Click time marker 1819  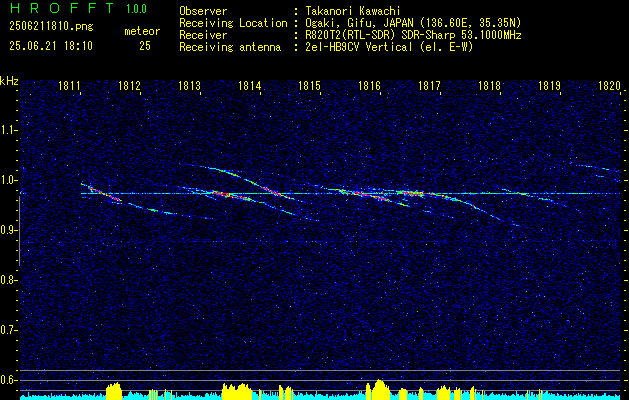[550, 86]
